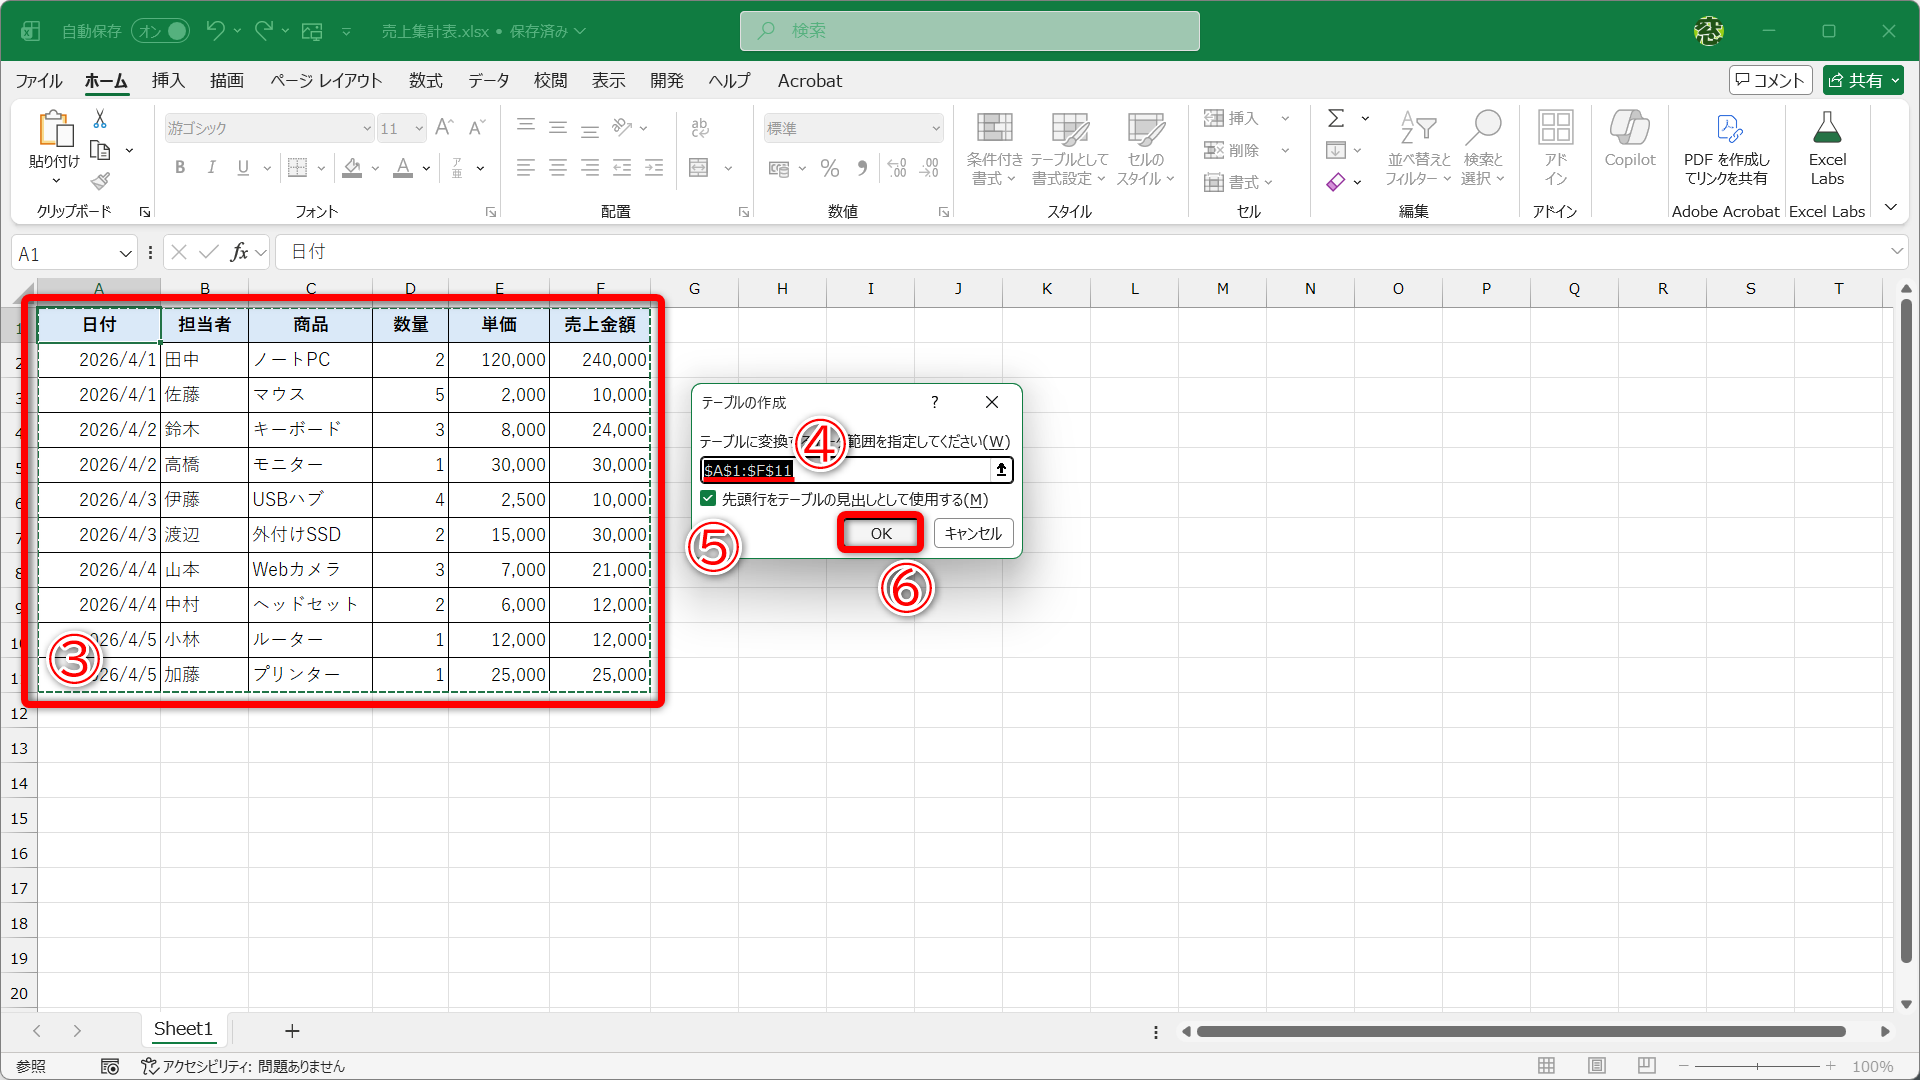Uncheck first row as table headers checkbox

coord(708,499)
